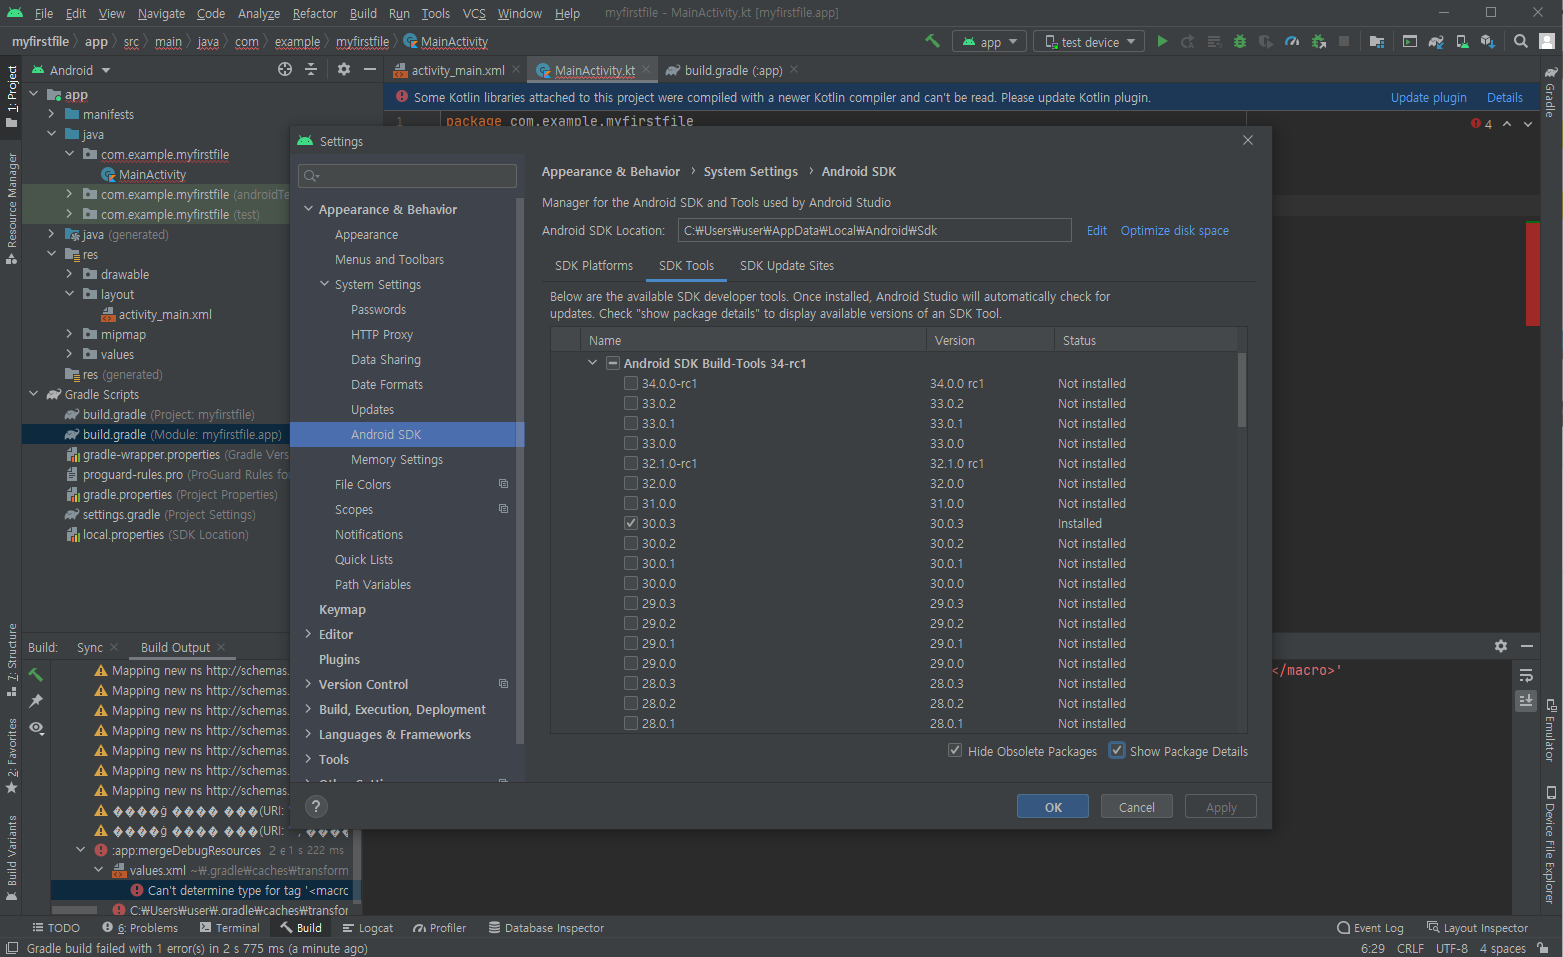The height and width of the screenshot is (957, 1563).
Task: Open the user account avatar icon
Action: tap(1547, 41)
